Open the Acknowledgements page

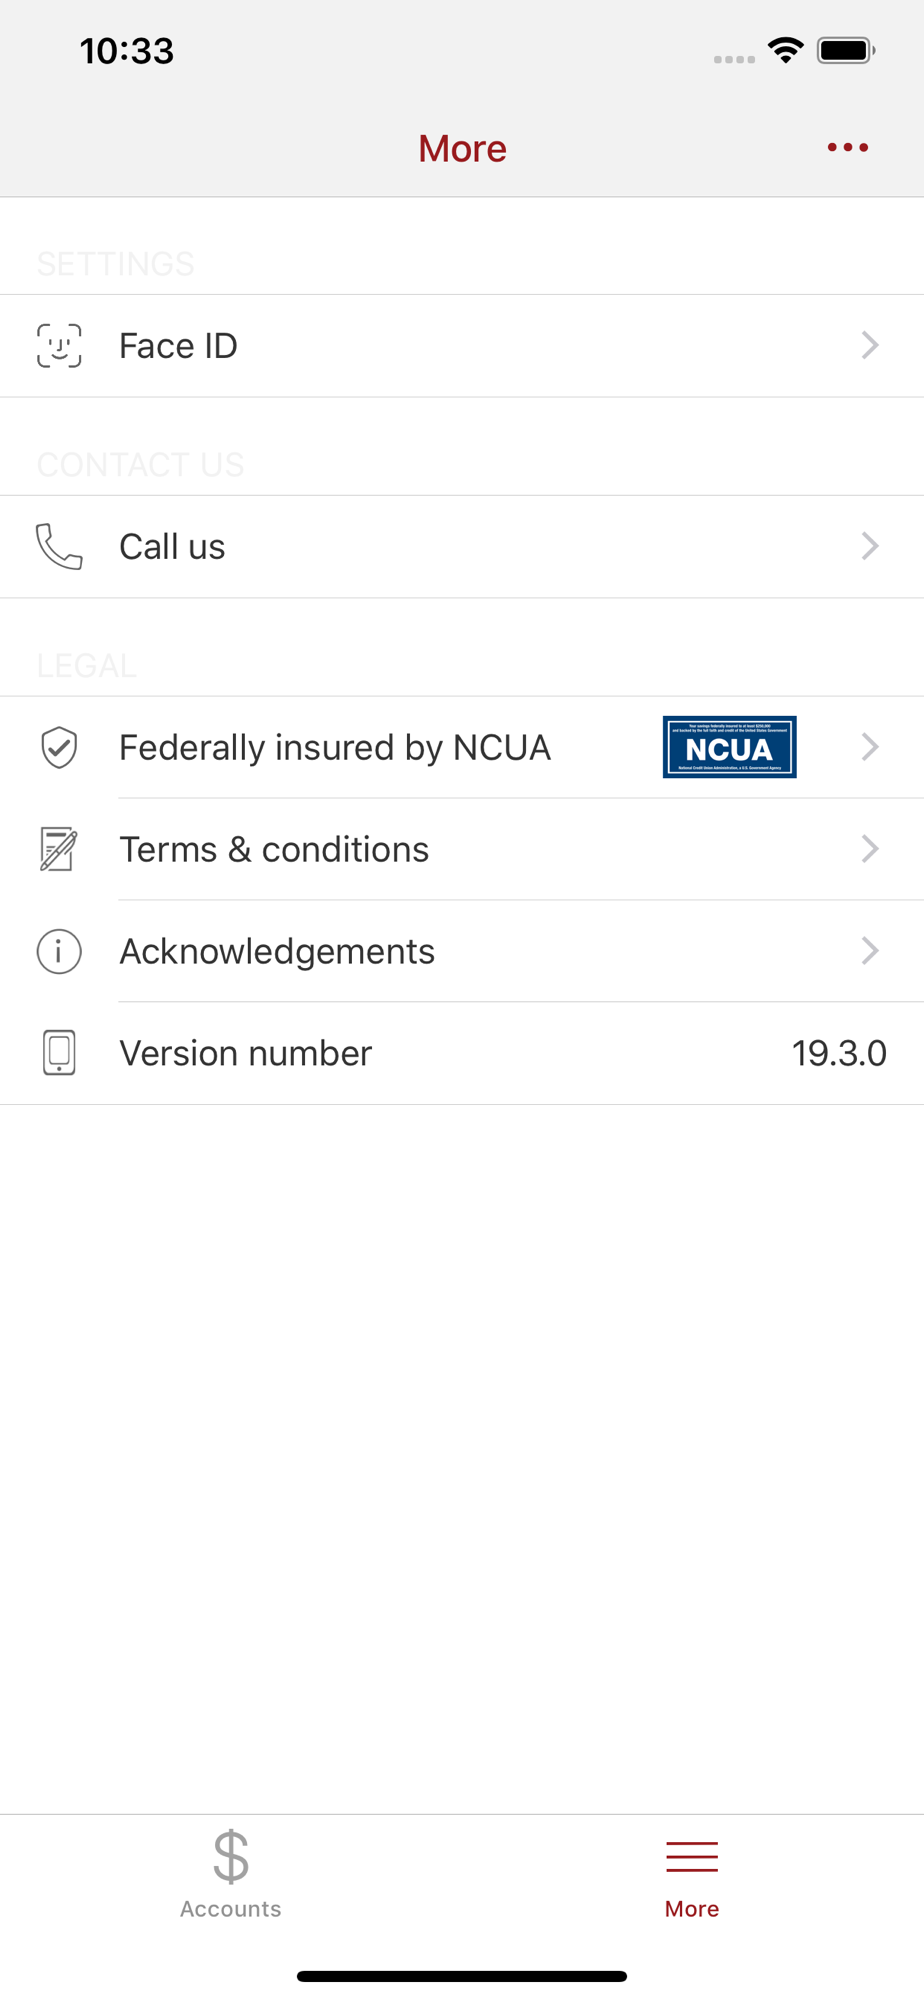point(277,952)
